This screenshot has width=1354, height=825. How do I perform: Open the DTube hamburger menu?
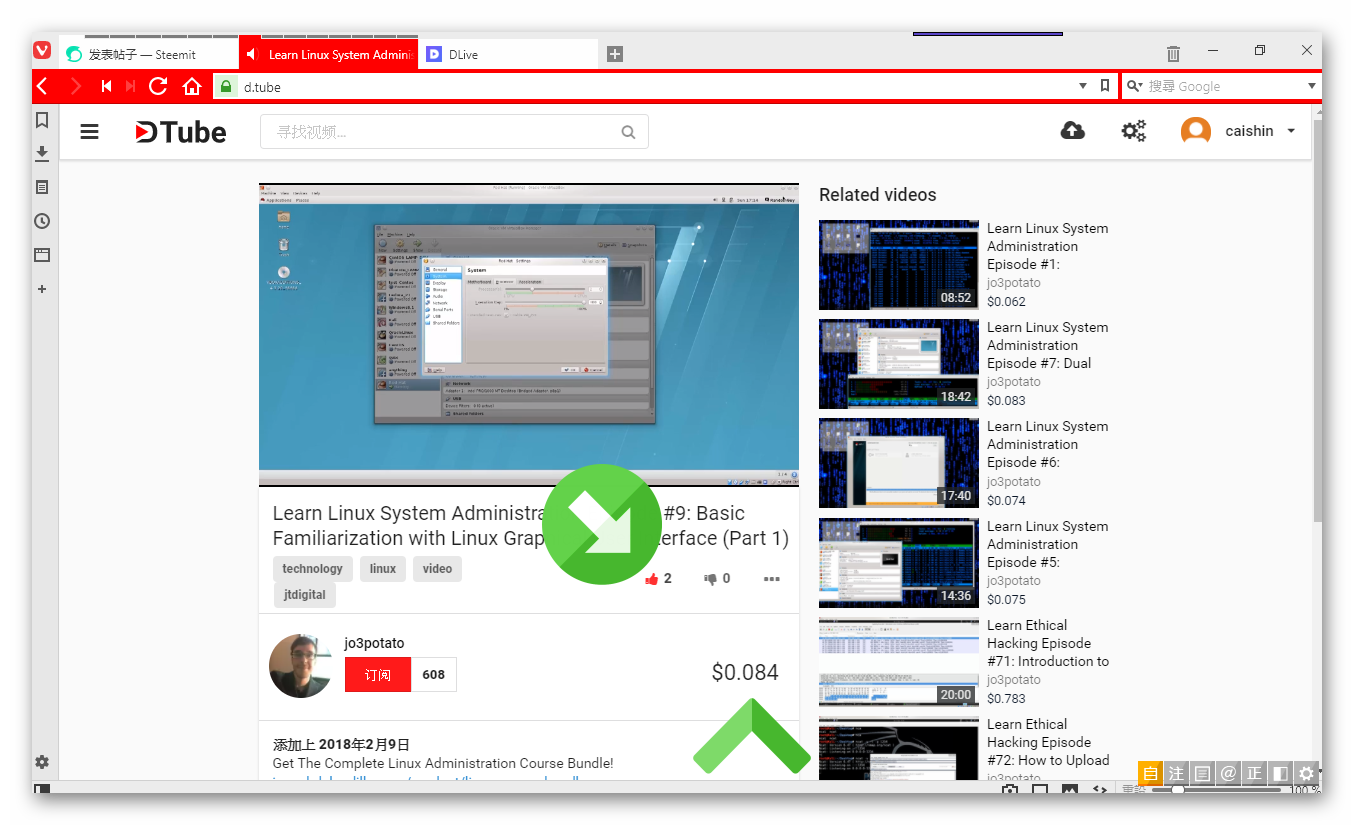[90, 131]
